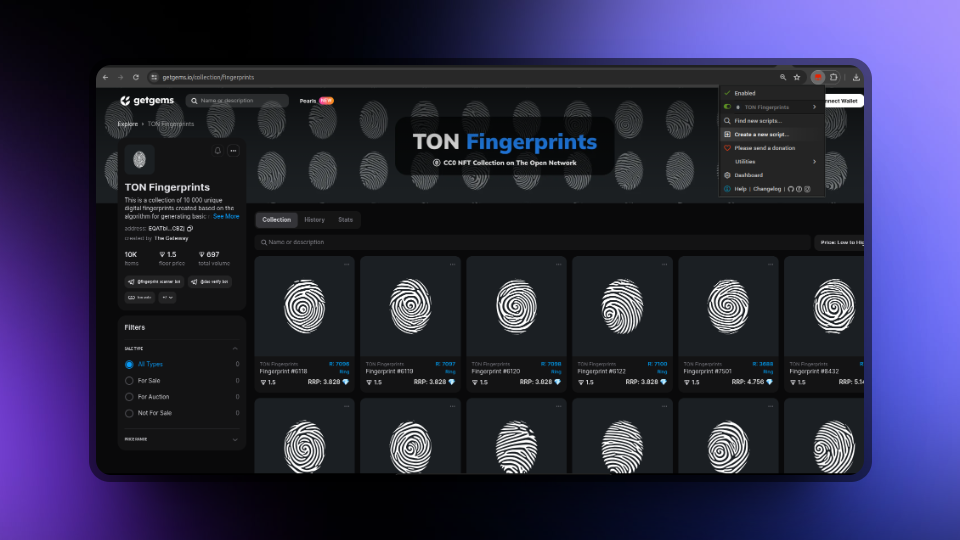This screenshot has height=540, width=960.
Task: Click the TON Fingerprints collection avatar
Action: (x=140, y=160)
